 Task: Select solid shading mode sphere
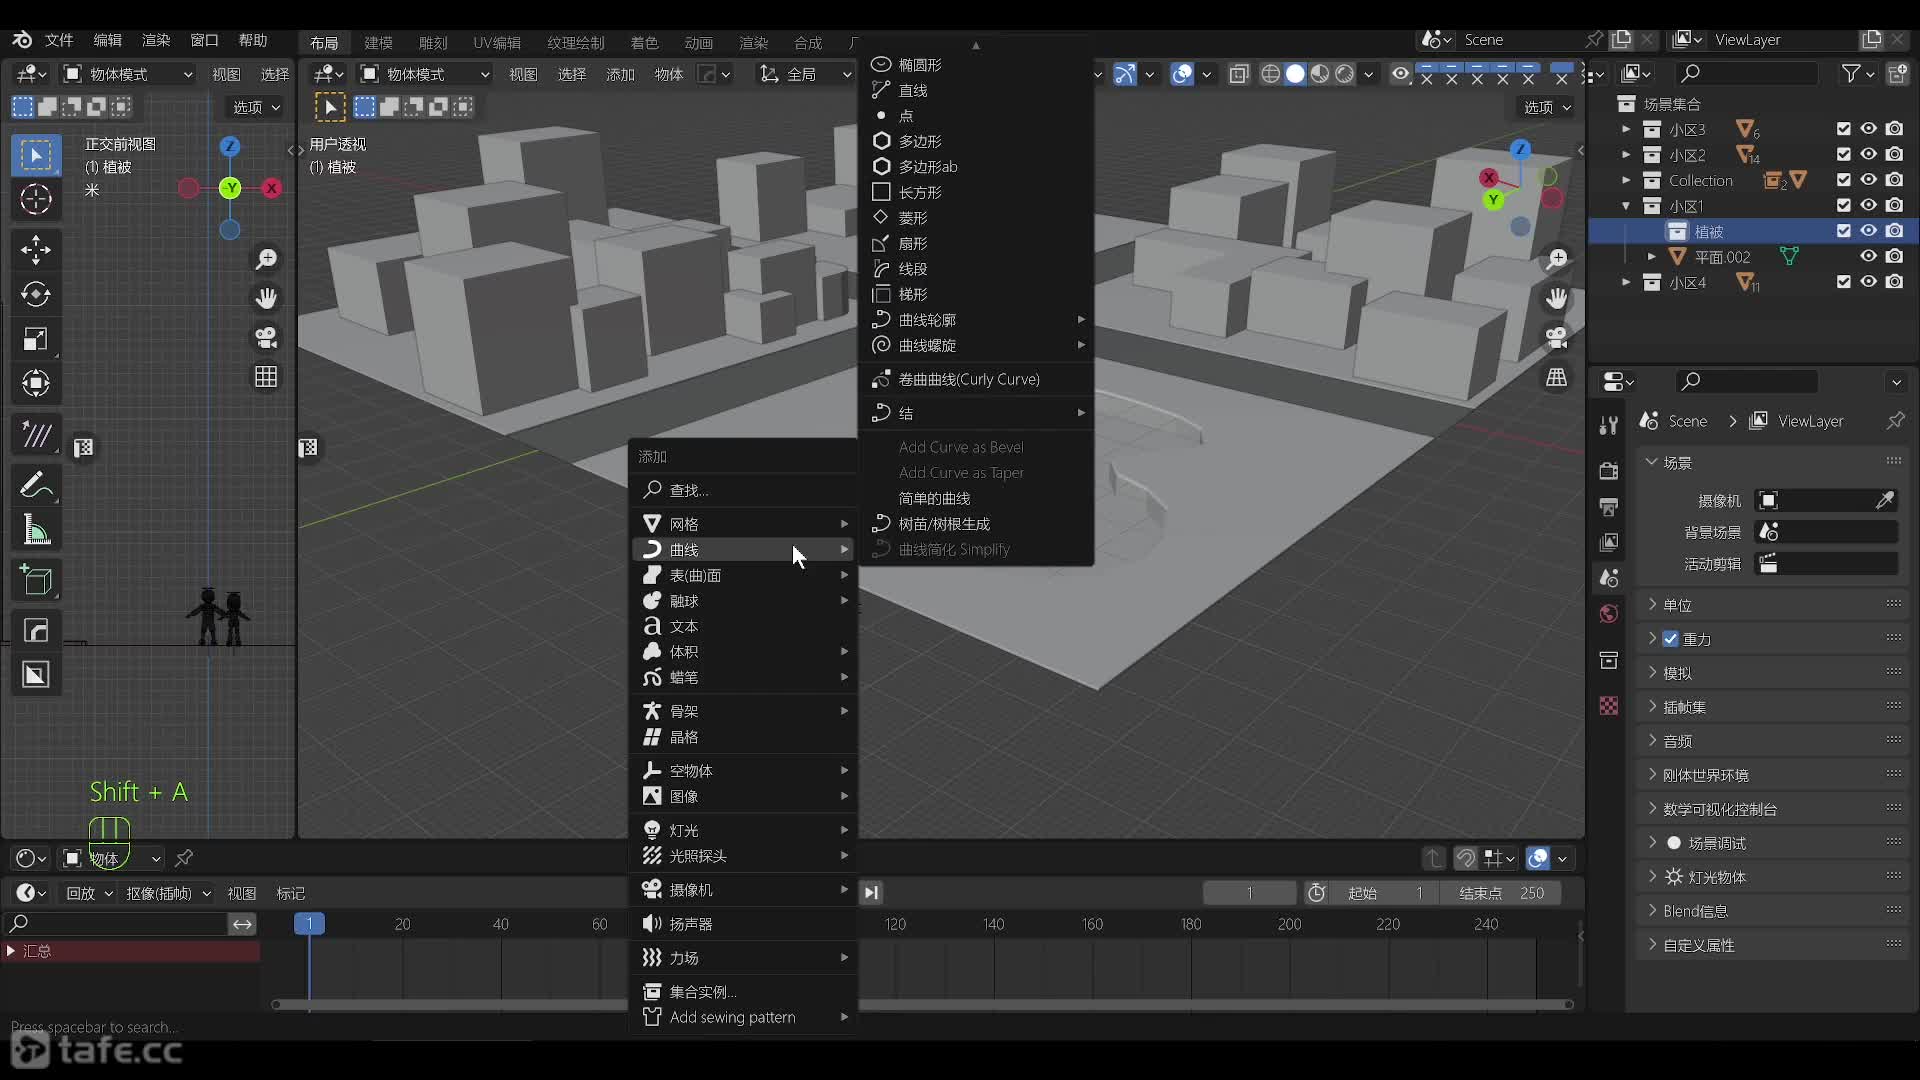click(x=1295, y=74)
